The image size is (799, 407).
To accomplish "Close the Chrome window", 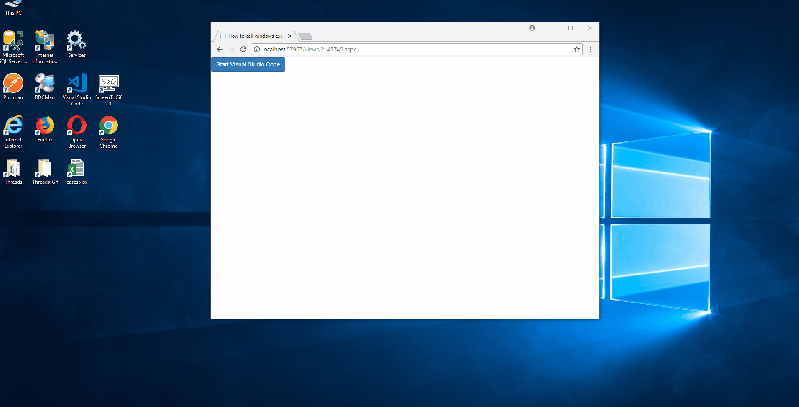I will coord(590,28).
